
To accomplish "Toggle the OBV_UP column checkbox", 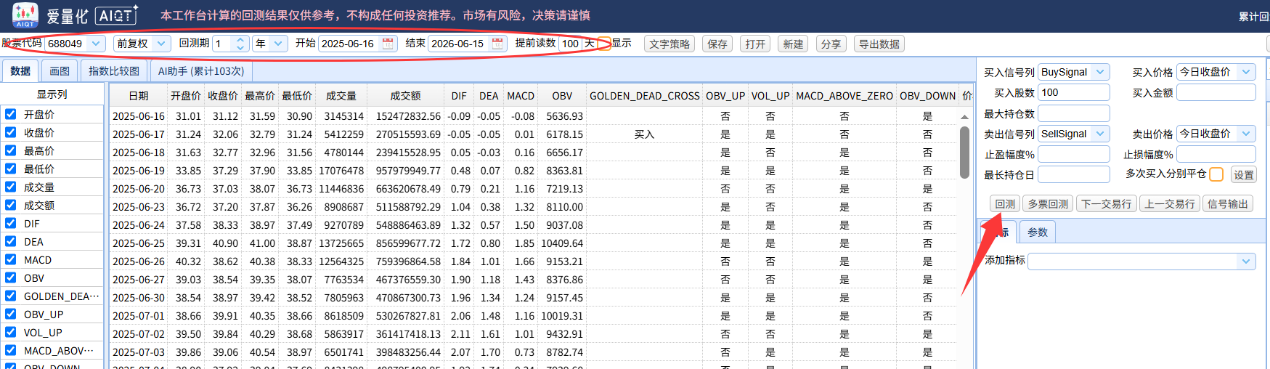I will click(11, 314).
